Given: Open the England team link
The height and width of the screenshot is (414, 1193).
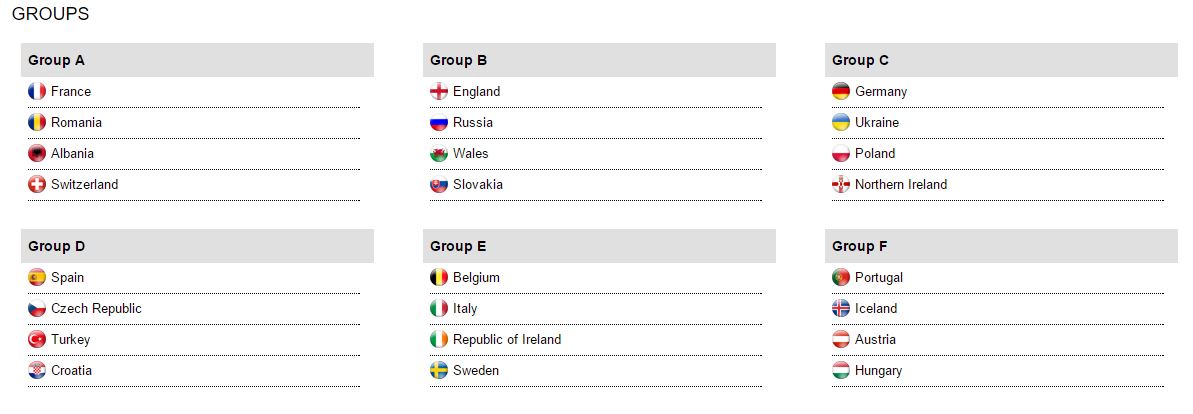Looking at the screenshot, I should (476, 92).
